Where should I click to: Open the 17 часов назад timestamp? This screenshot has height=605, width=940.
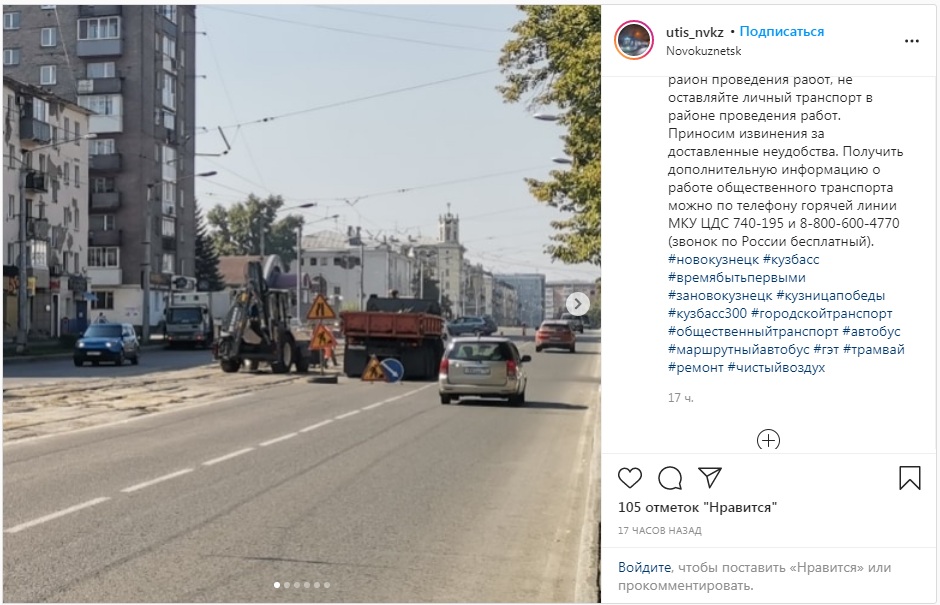pos(659,531)
